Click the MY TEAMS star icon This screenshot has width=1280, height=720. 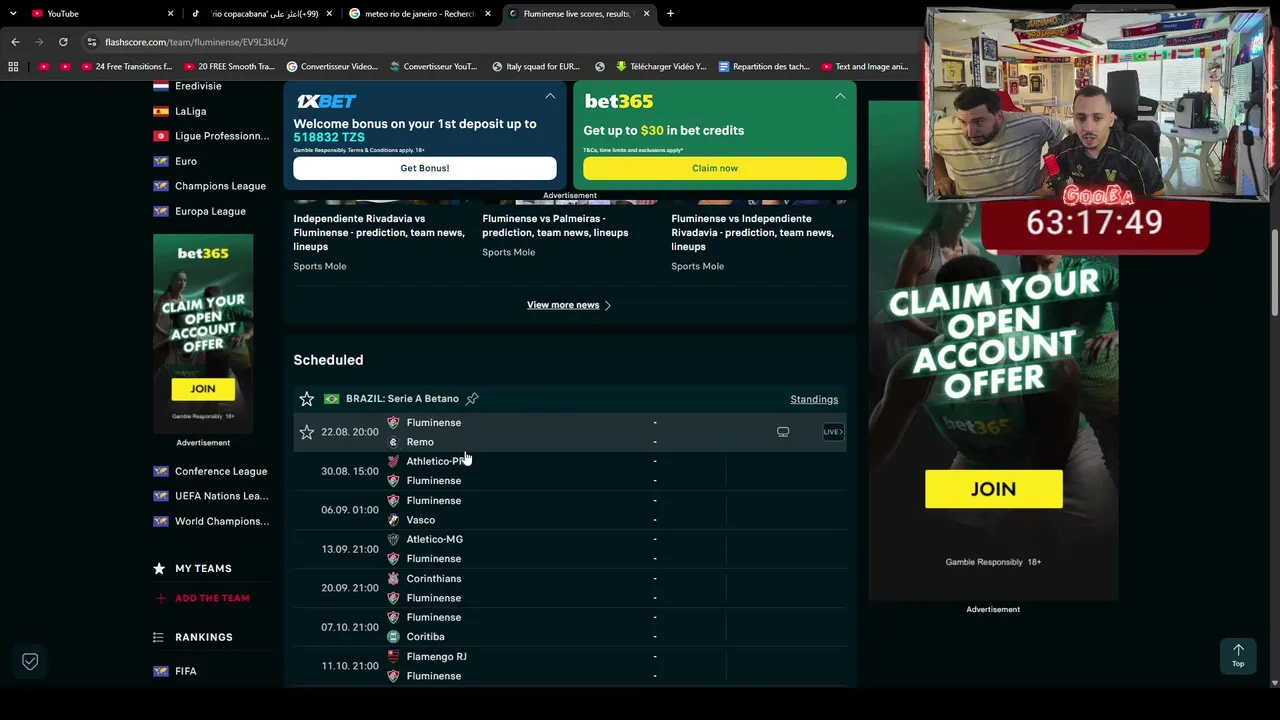[159, 568]
